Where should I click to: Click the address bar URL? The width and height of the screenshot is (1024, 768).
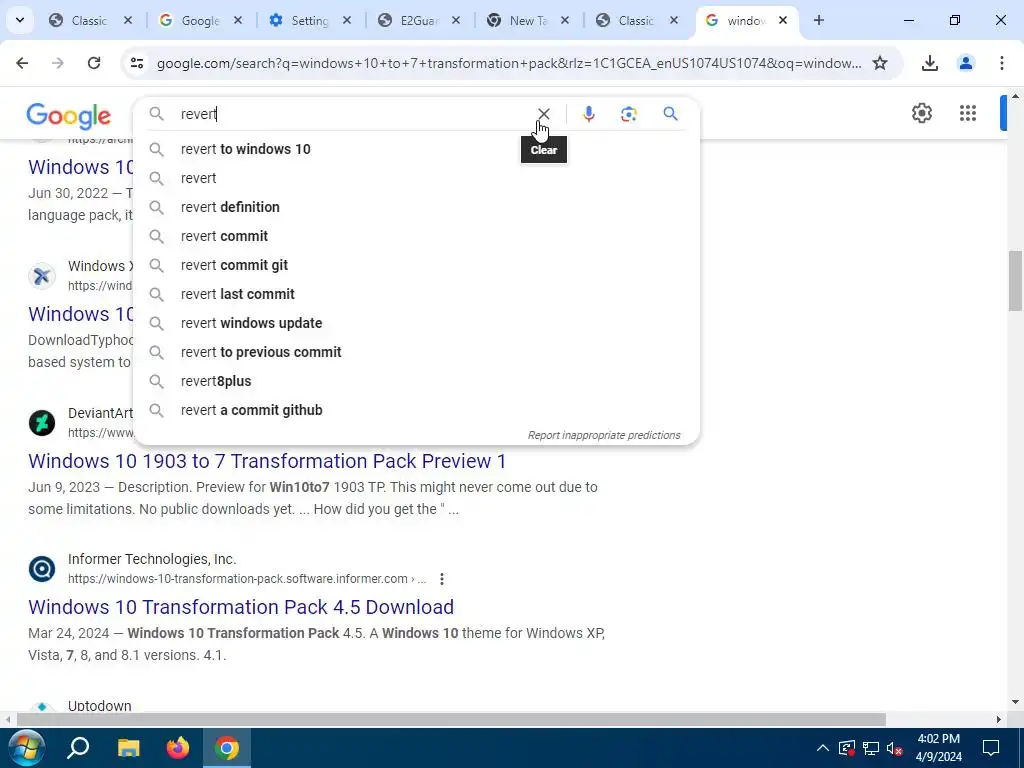pyautogui.click(x=509, y=63)
